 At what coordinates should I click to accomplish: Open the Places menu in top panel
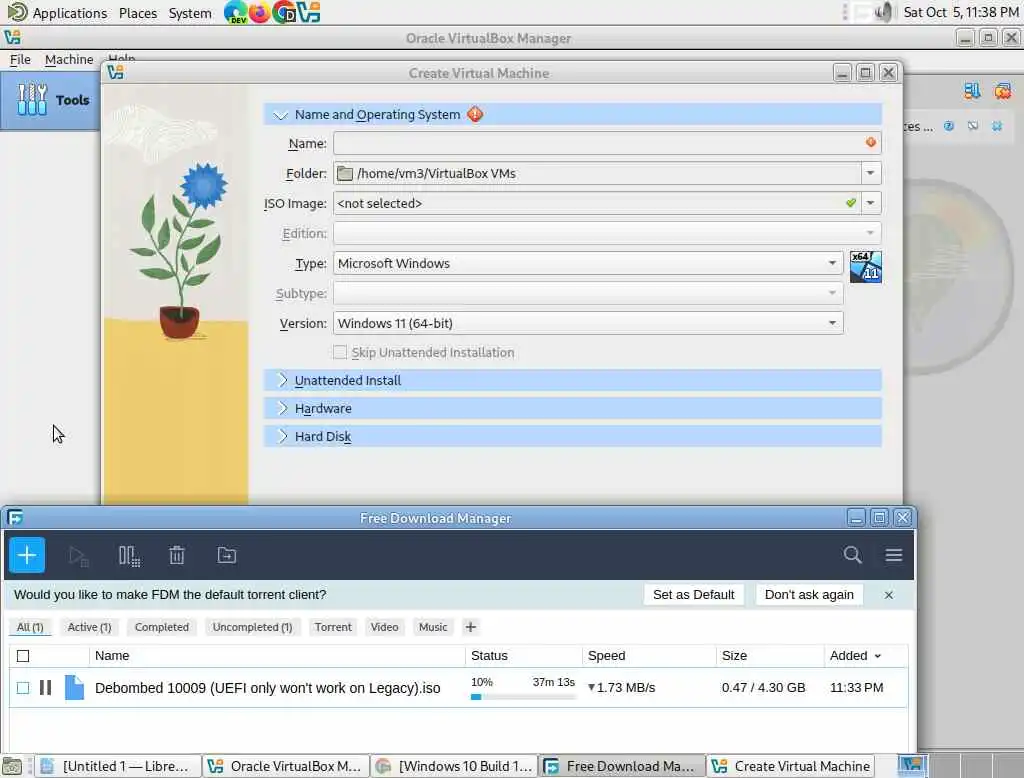(138, 13)
